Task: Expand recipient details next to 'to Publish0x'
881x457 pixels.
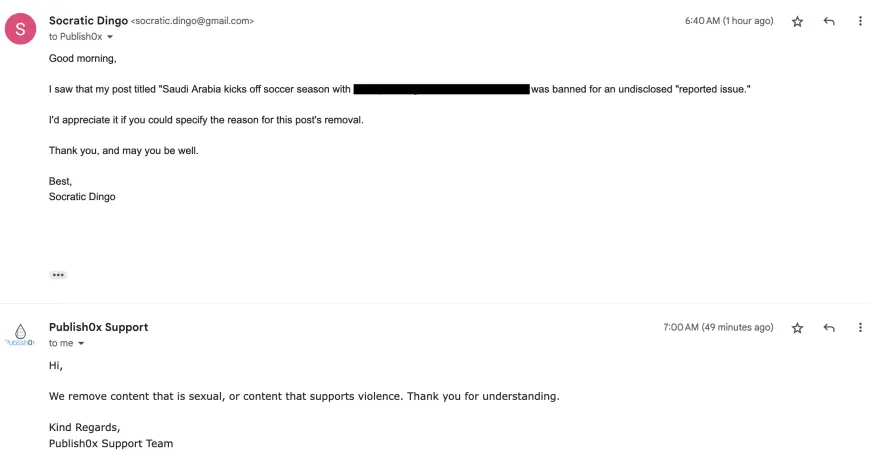Action: pyautogui.click(x=110, y=37)
